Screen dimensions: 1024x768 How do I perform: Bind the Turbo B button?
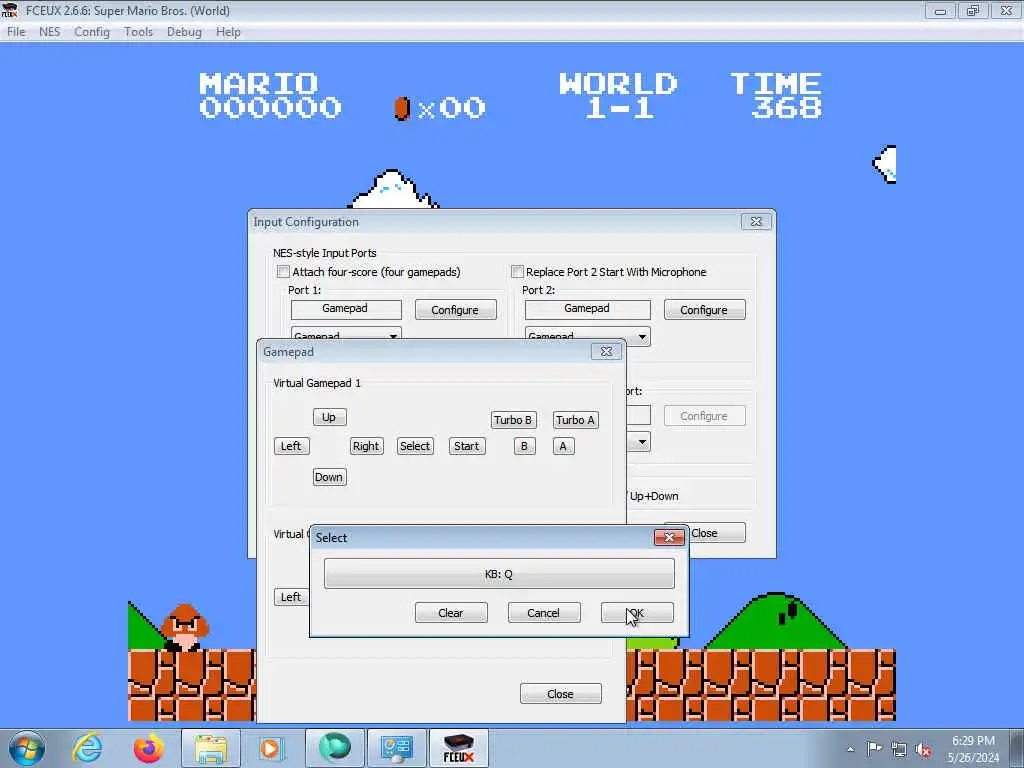click(x=513, y=420)
